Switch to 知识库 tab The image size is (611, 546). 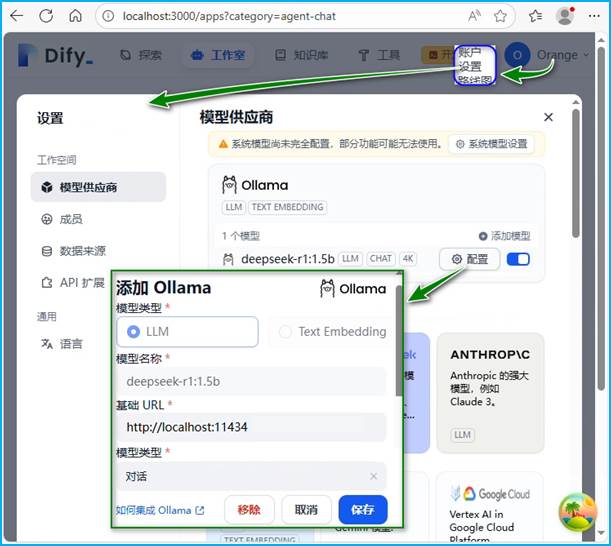tap(301, 55)
